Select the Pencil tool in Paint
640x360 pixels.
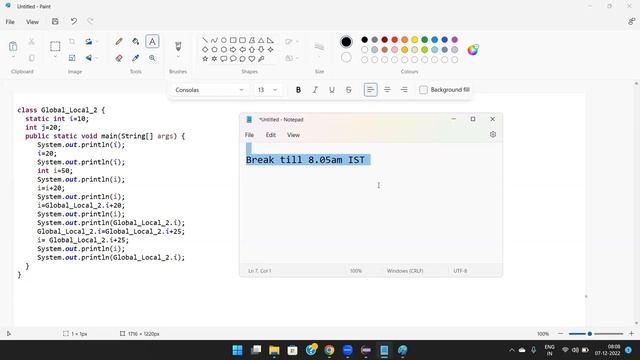click(x=119, y=41)
